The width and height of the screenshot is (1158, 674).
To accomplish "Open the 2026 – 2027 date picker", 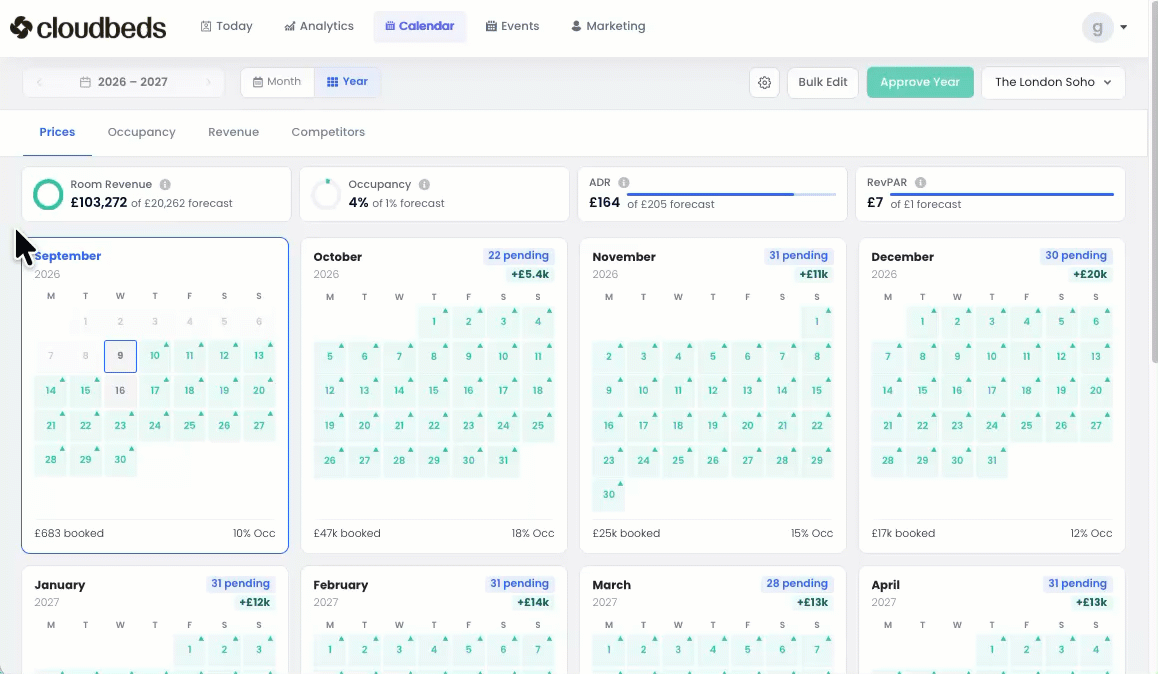I will tap(124, 82).
